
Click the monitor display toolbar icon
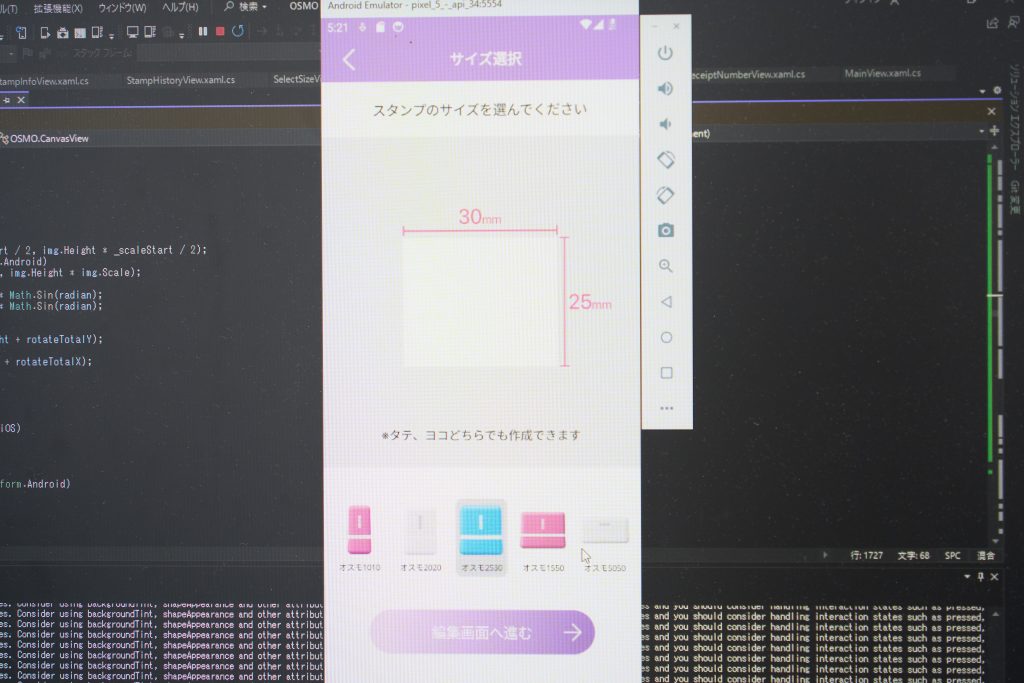click(132, 31)
